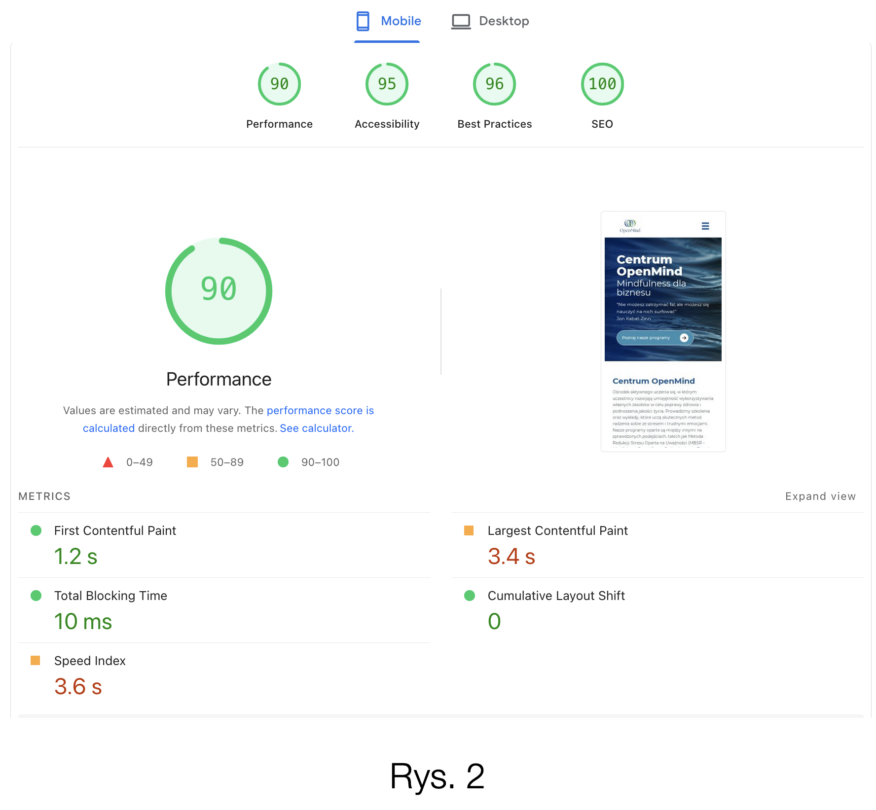Expand view of the metrics section
Image resolution: width=876 pixels, height=810 pixels.
point(820,496)
